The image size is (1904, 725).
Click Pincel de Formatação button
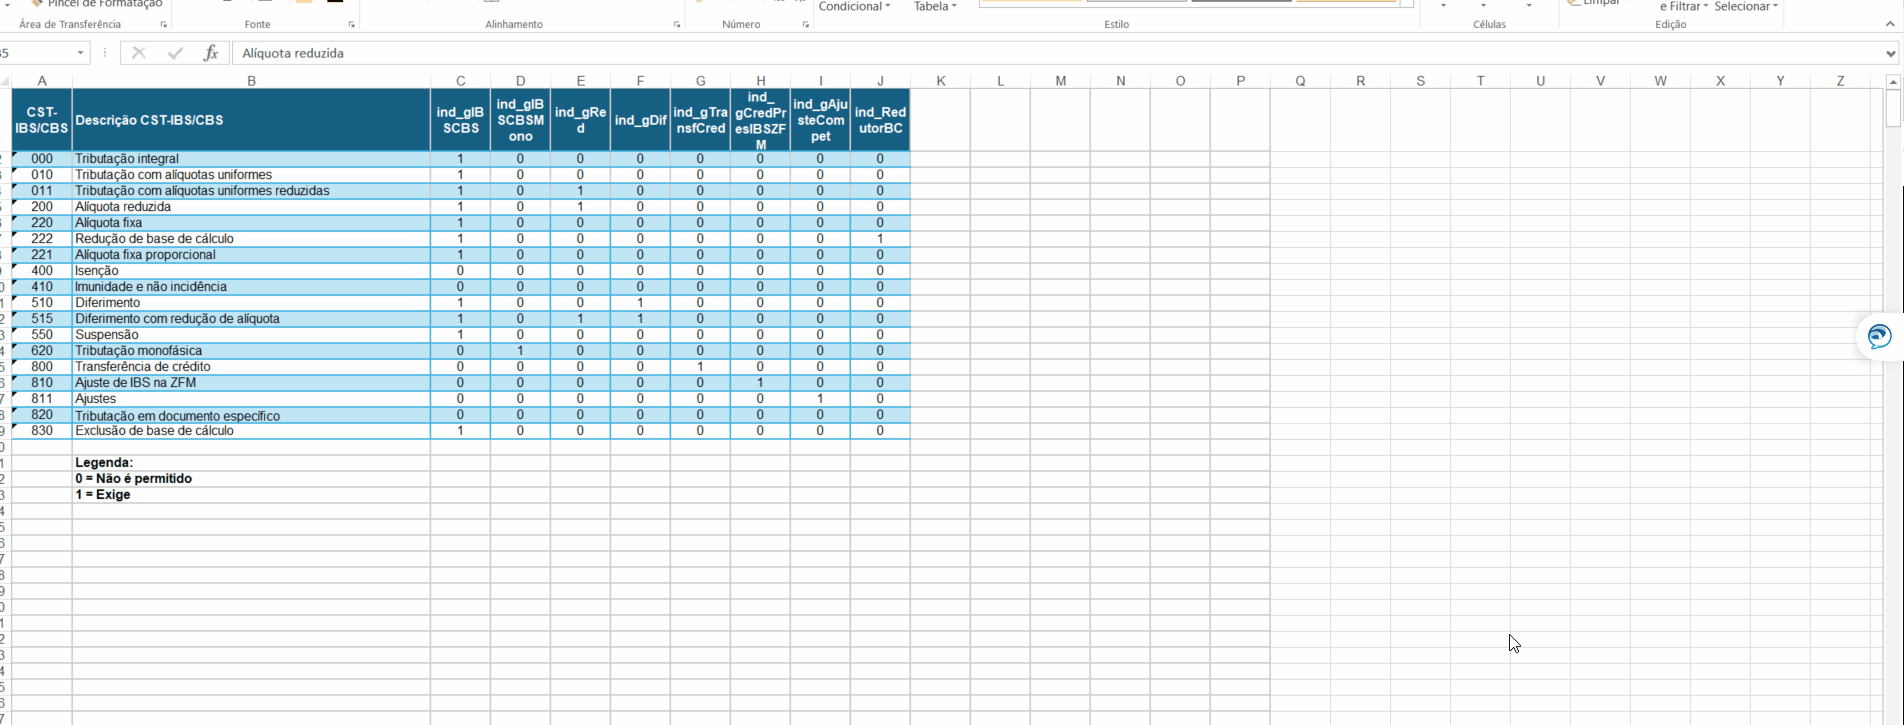96,4
